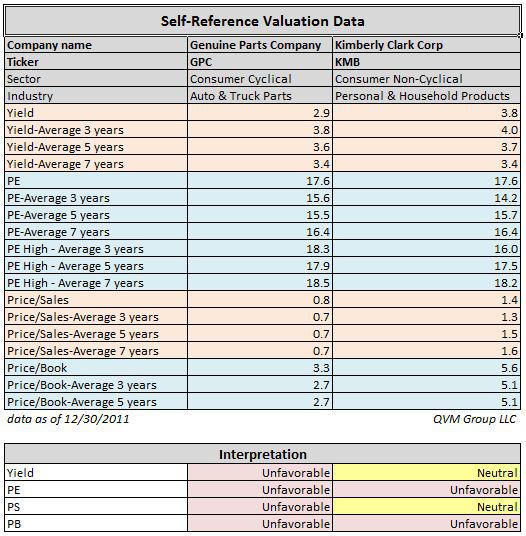Click the GPC Unfavorable cell for PE

pos(260,490)
